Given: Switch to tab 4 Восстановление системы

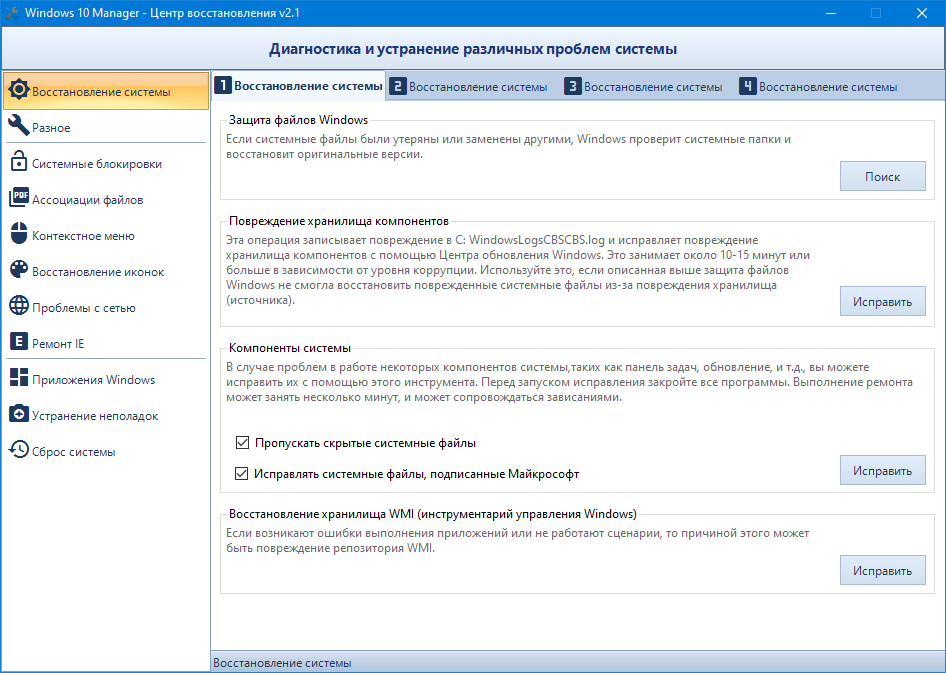Looking at the screenshot, I should click(x=819, y=87).
